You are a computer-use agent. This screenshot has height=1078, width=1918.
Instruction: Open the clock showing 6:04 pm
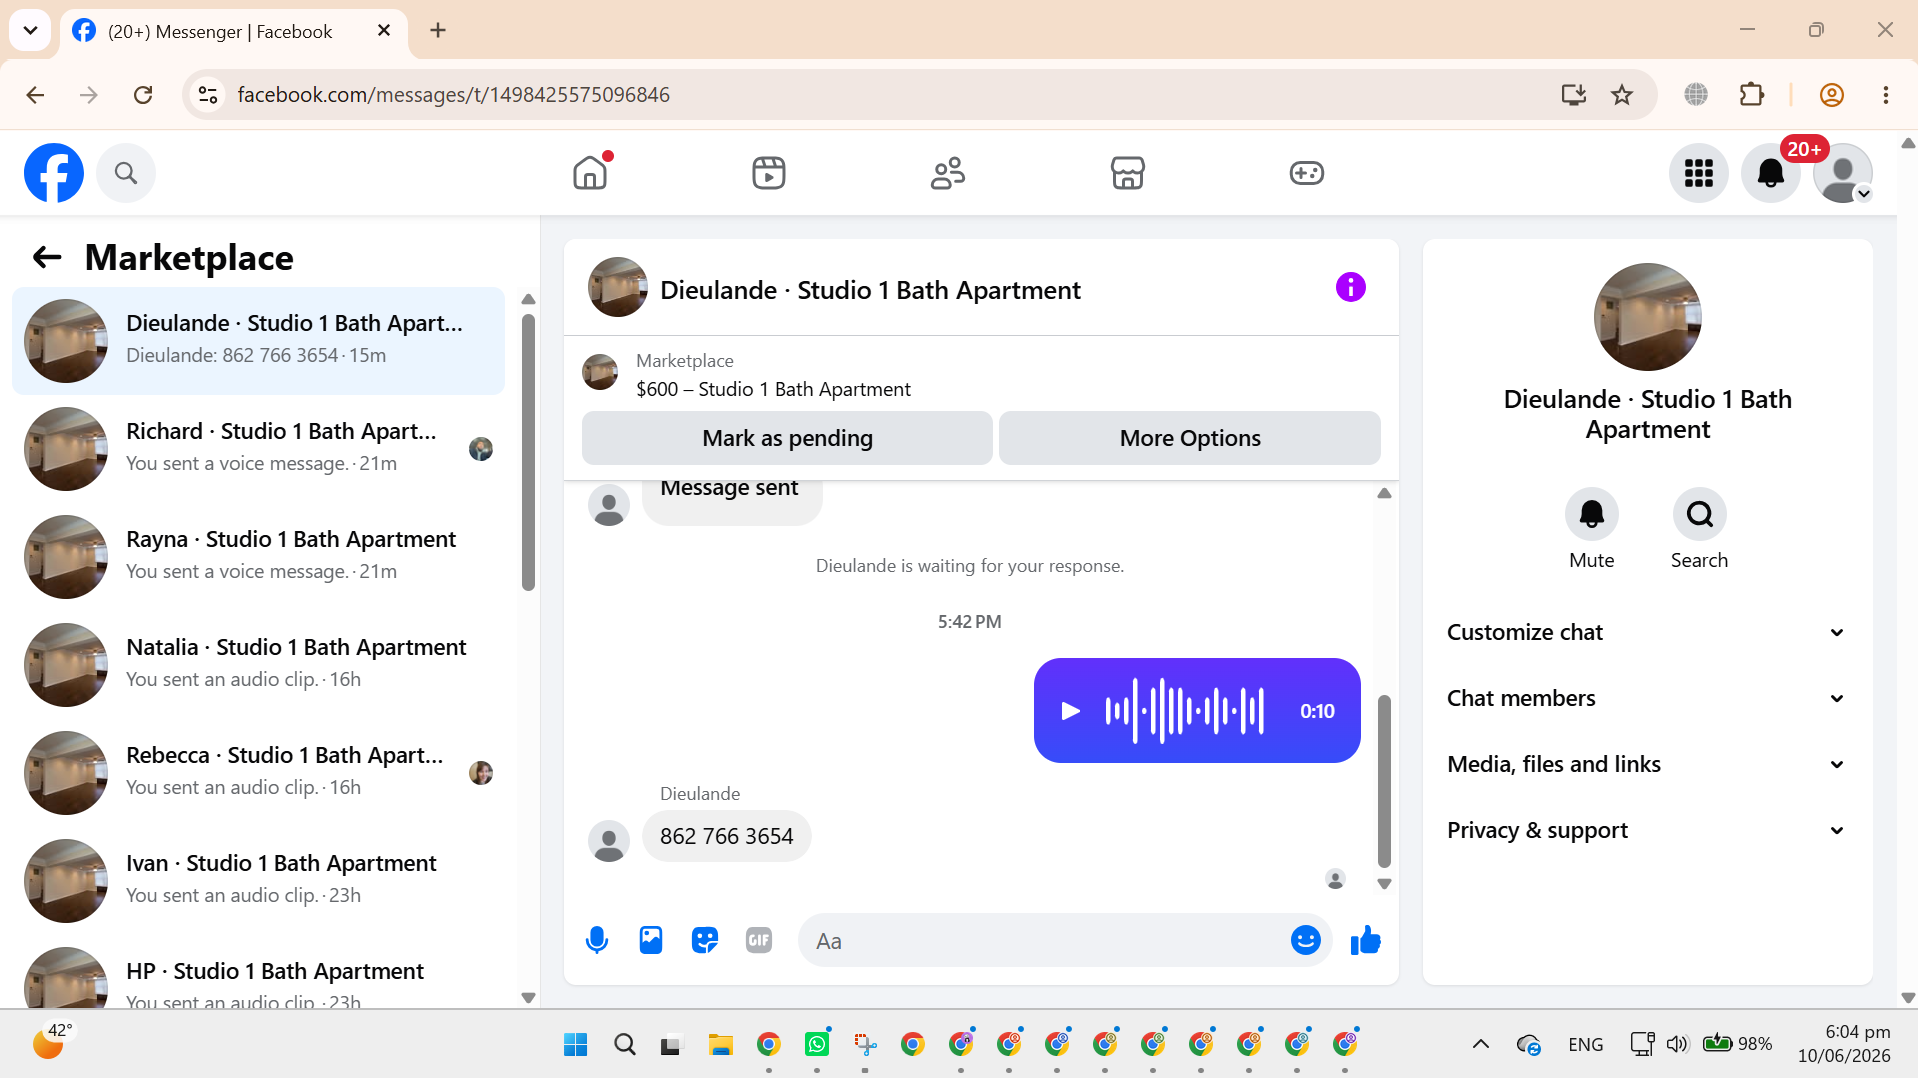click(x=1844, y=1044)
